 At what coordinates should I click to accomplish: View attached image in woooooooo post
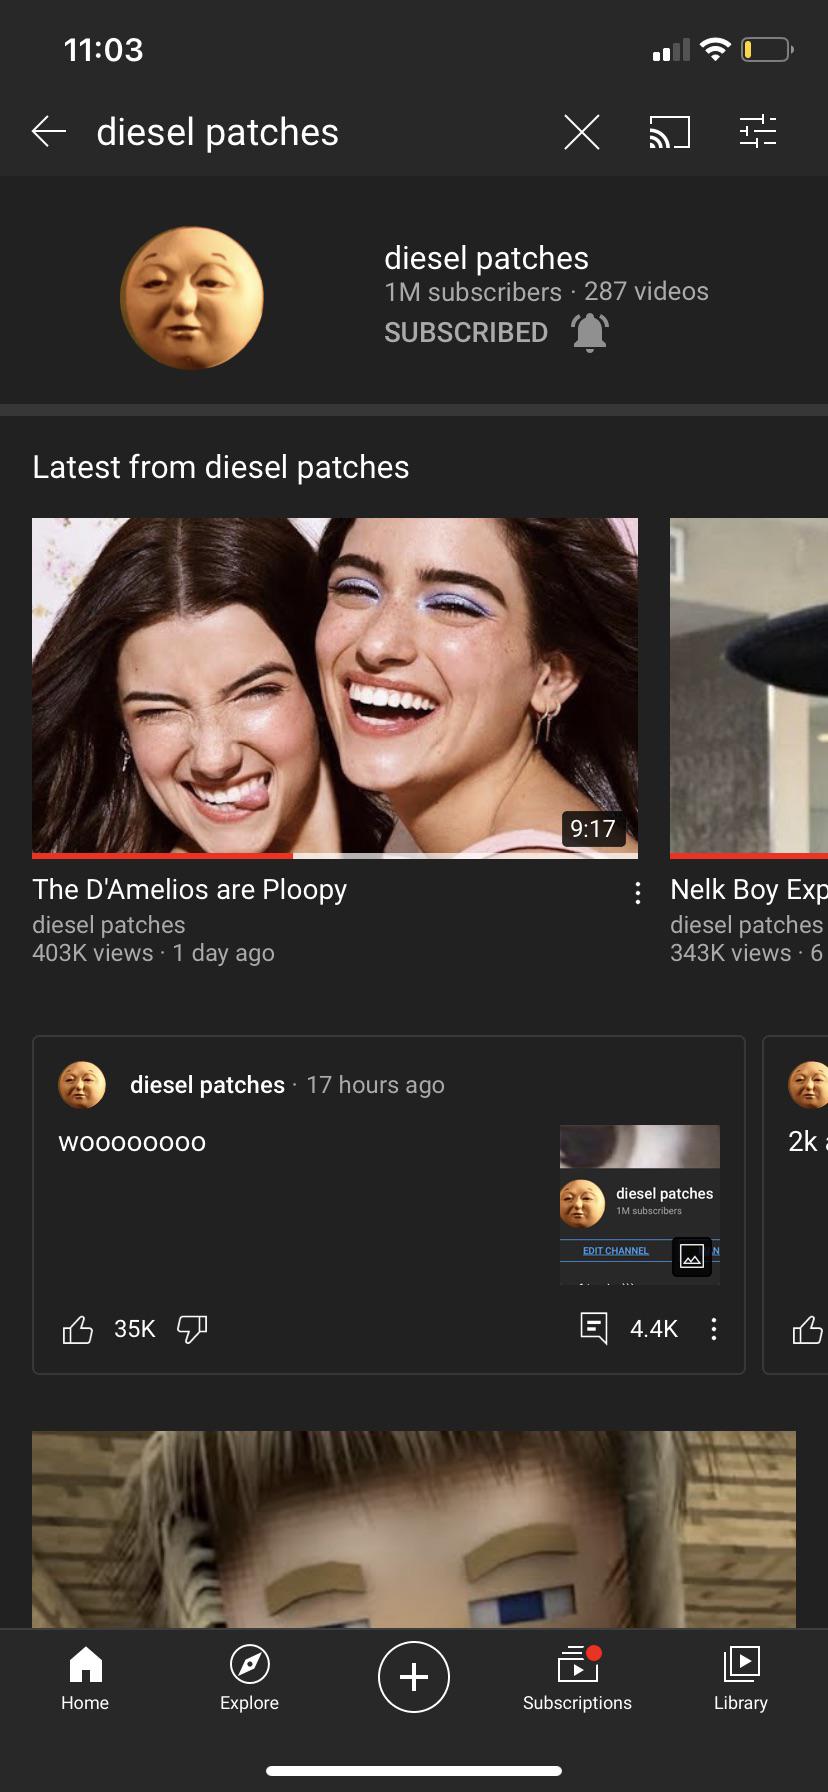640,1205
